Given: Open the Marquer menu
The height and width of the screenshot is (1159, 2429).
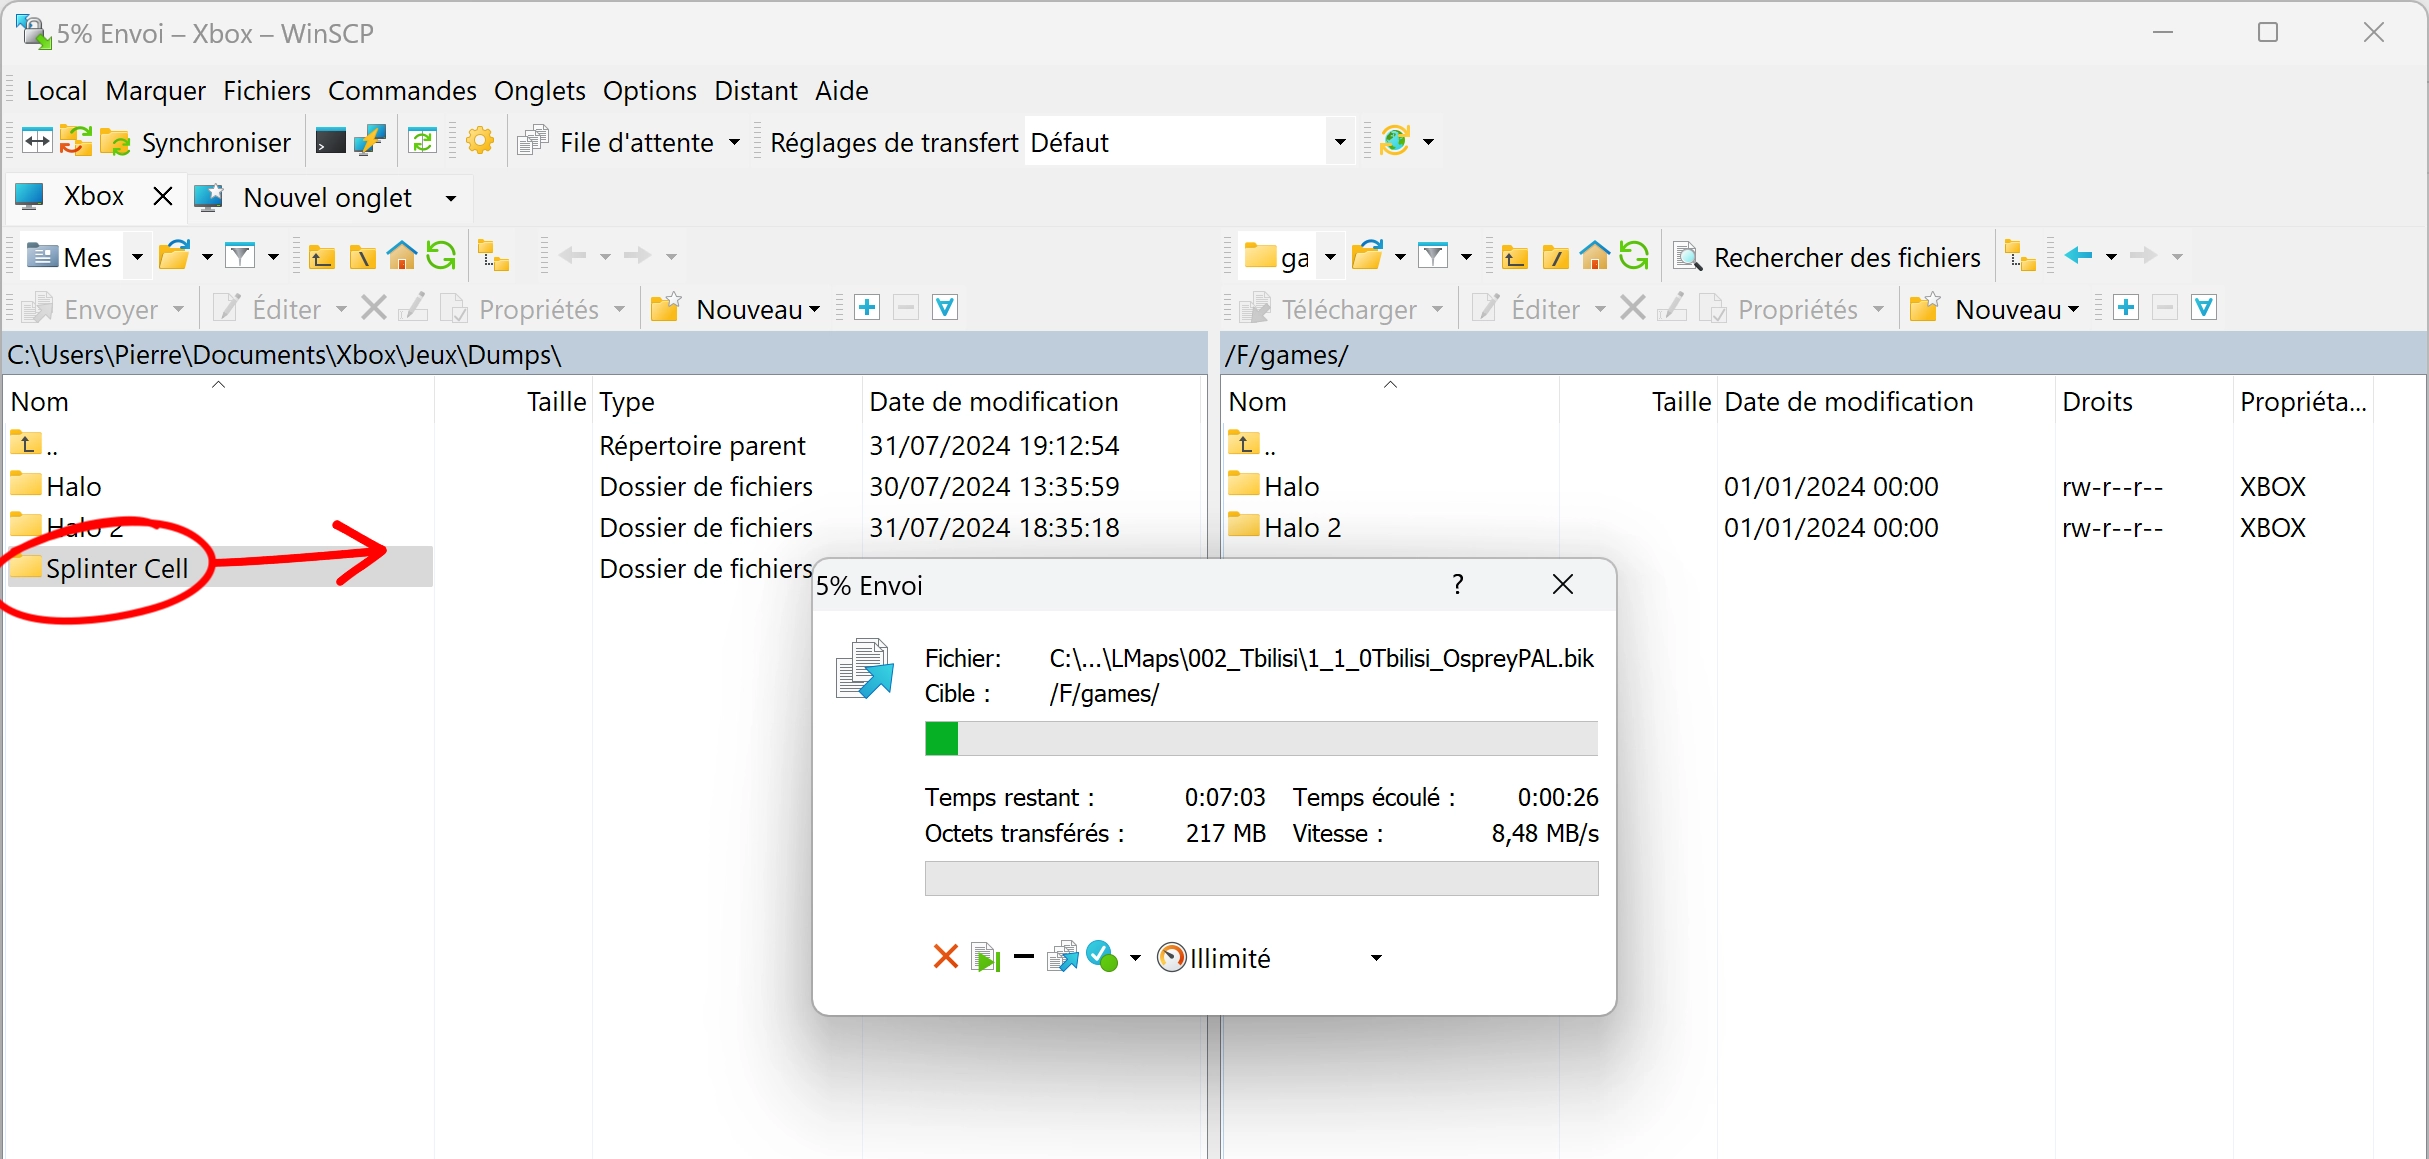Looking at the screenshot, I should click(x=156, y=91).
